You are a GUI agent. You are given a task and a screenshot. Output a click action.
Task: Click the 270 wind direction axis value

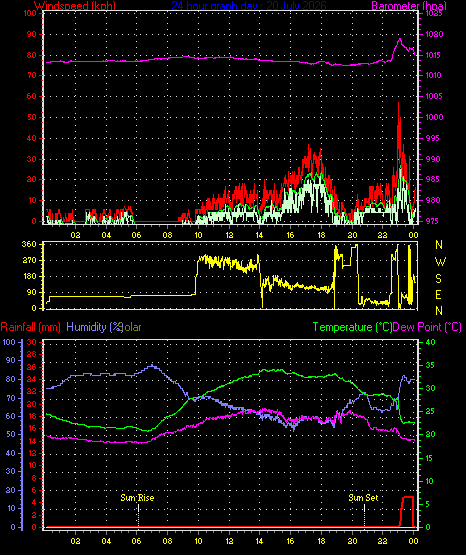coord(29,261)
